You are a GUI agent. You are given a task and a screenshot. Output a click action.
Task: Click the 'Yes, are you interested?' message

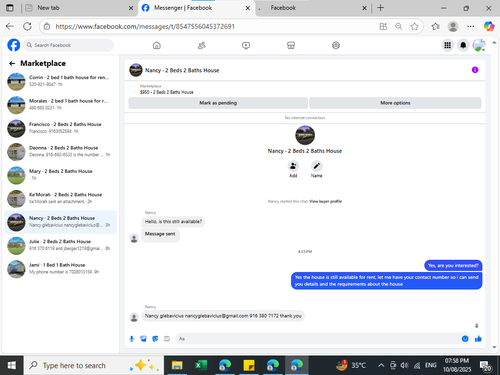point(453,265)
